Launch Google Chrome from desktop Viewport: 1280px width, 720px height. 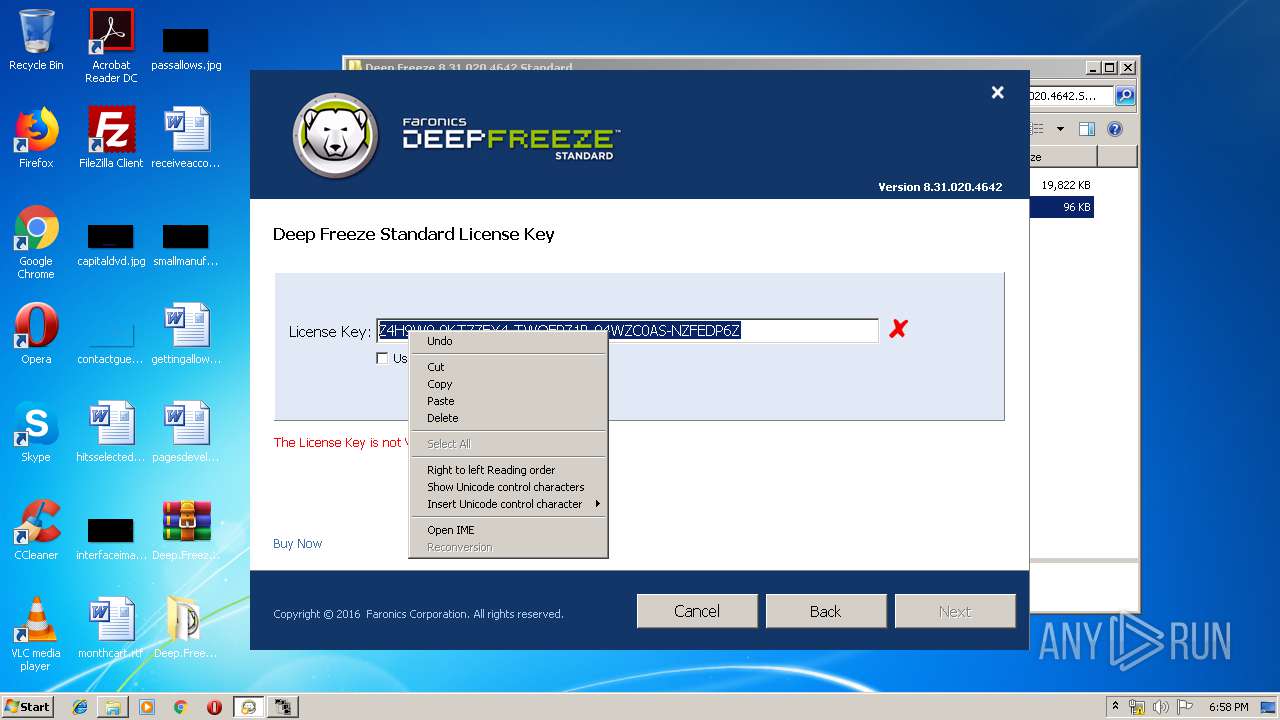point(36,242)
